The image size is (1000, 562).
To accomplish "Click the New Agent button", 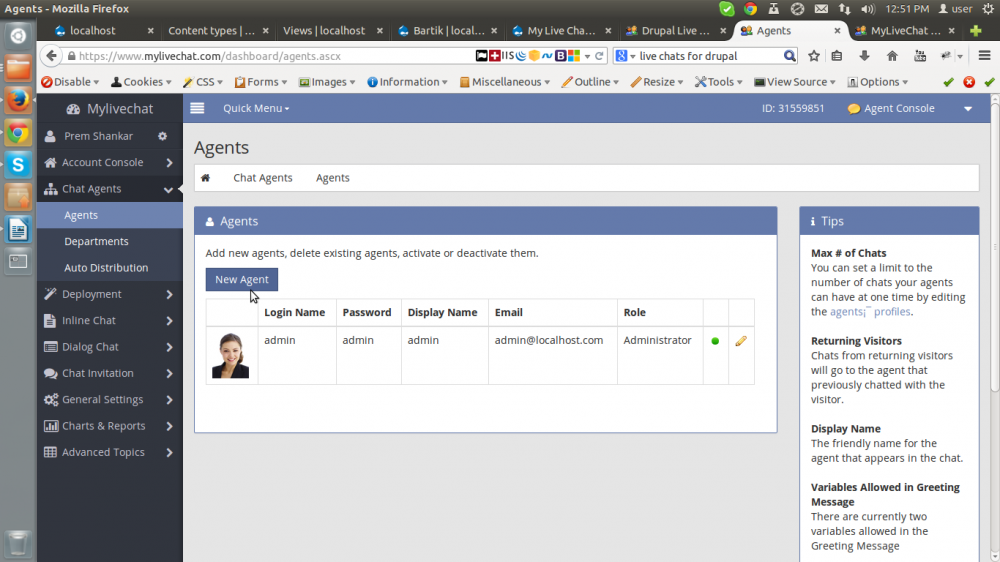I will click(242, 280).
